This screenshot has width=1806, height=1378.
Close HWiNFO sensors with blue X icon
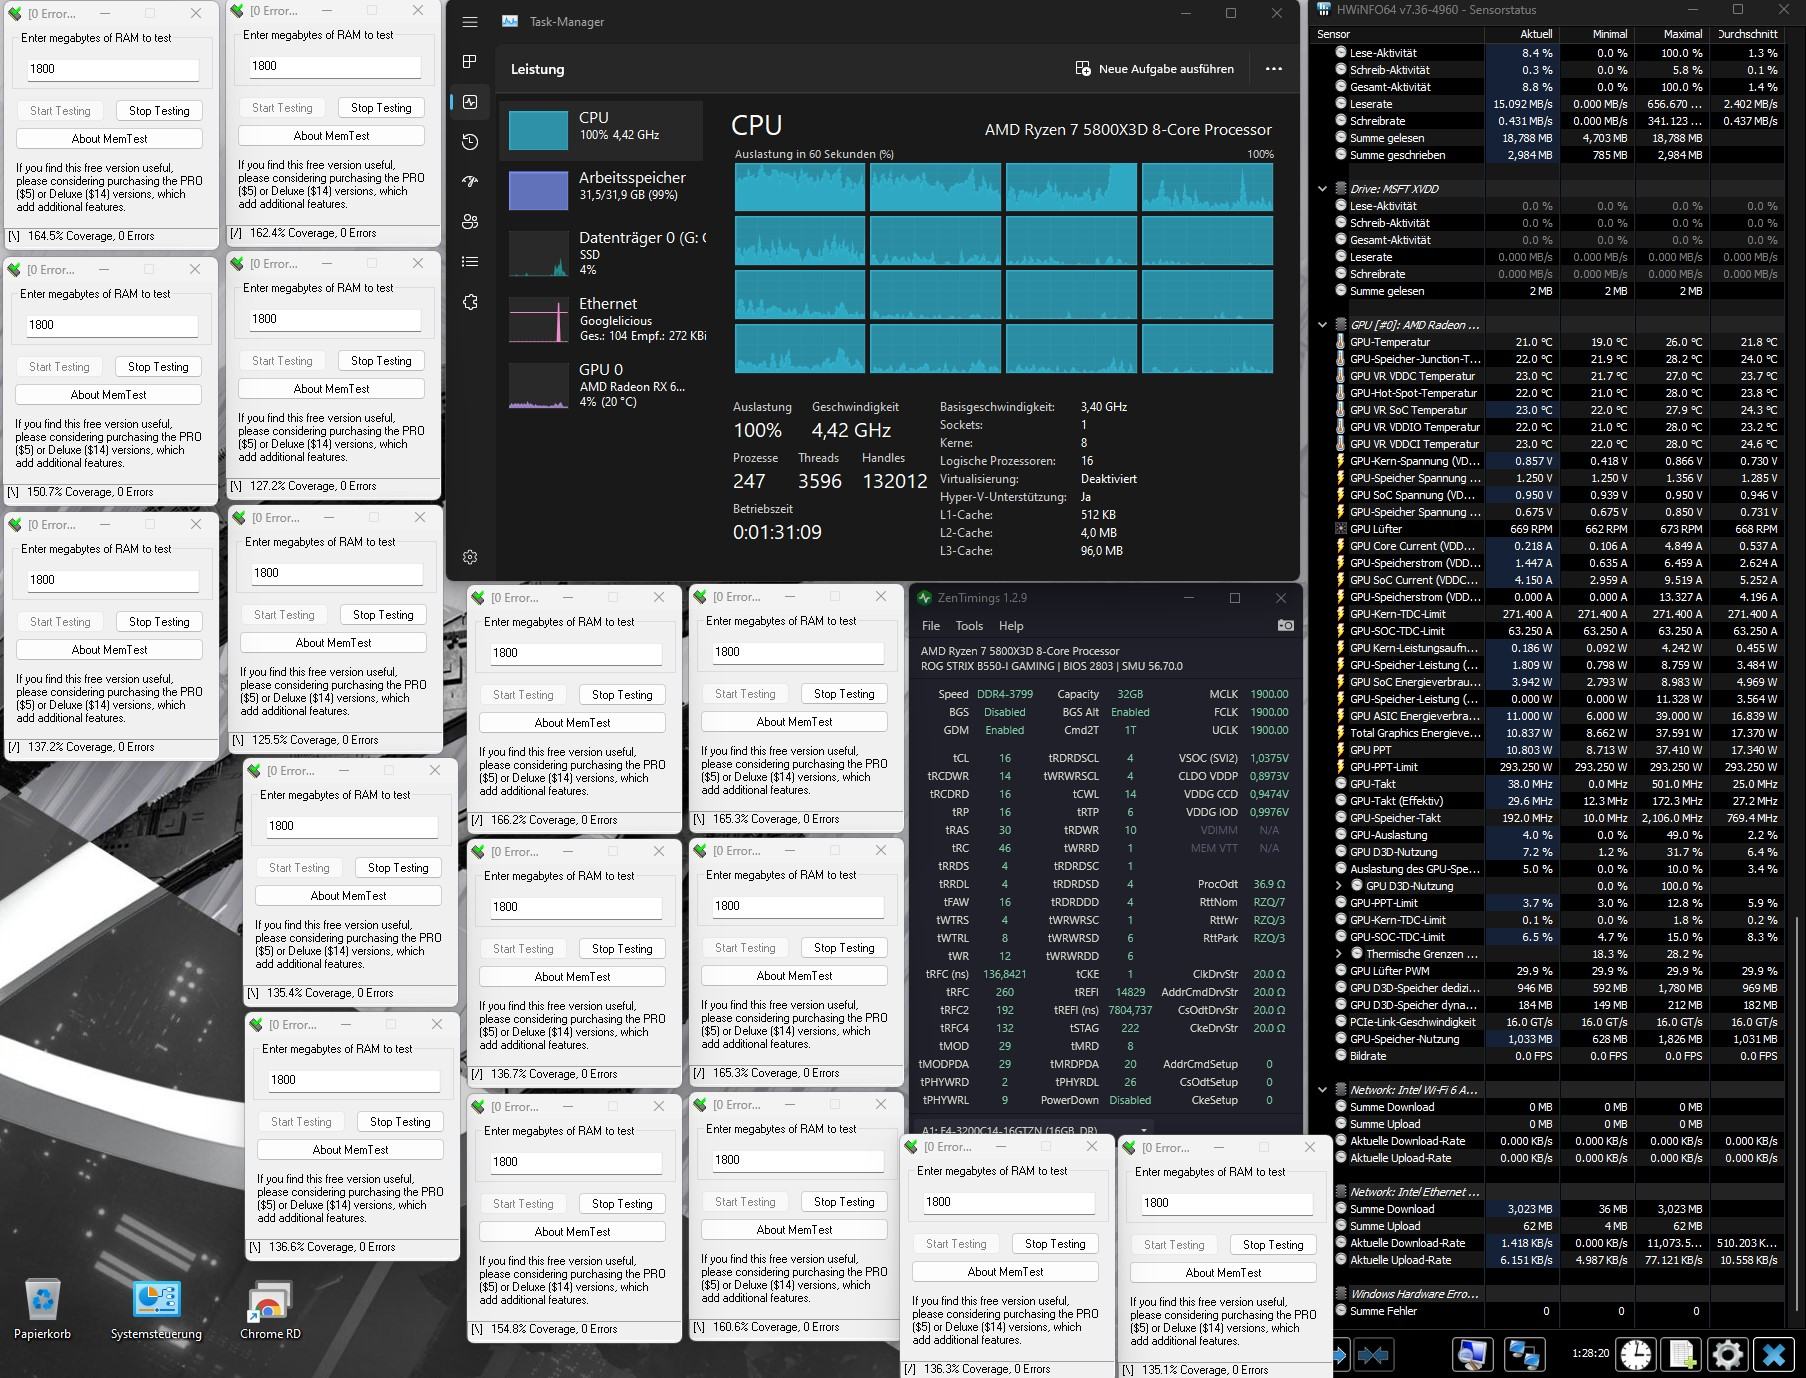[1775, 1355]
